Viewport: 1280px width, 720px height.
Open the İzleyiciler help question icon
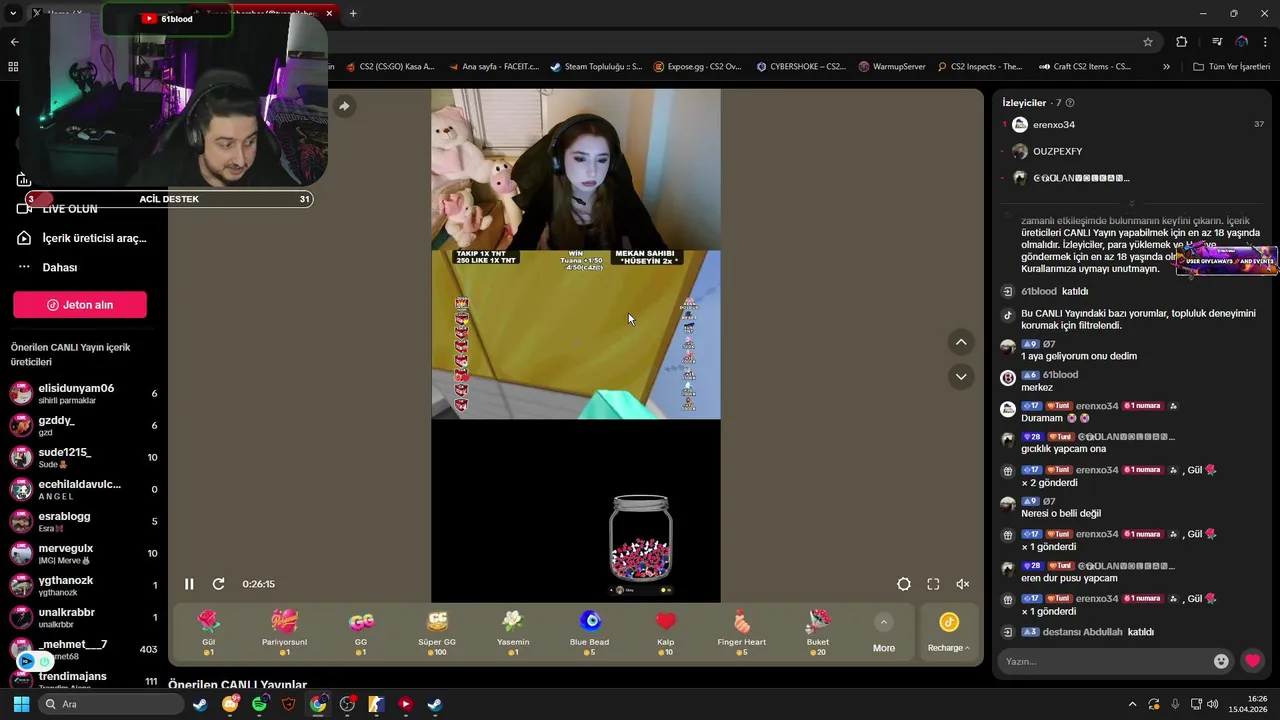click(x=1070, y=103)
